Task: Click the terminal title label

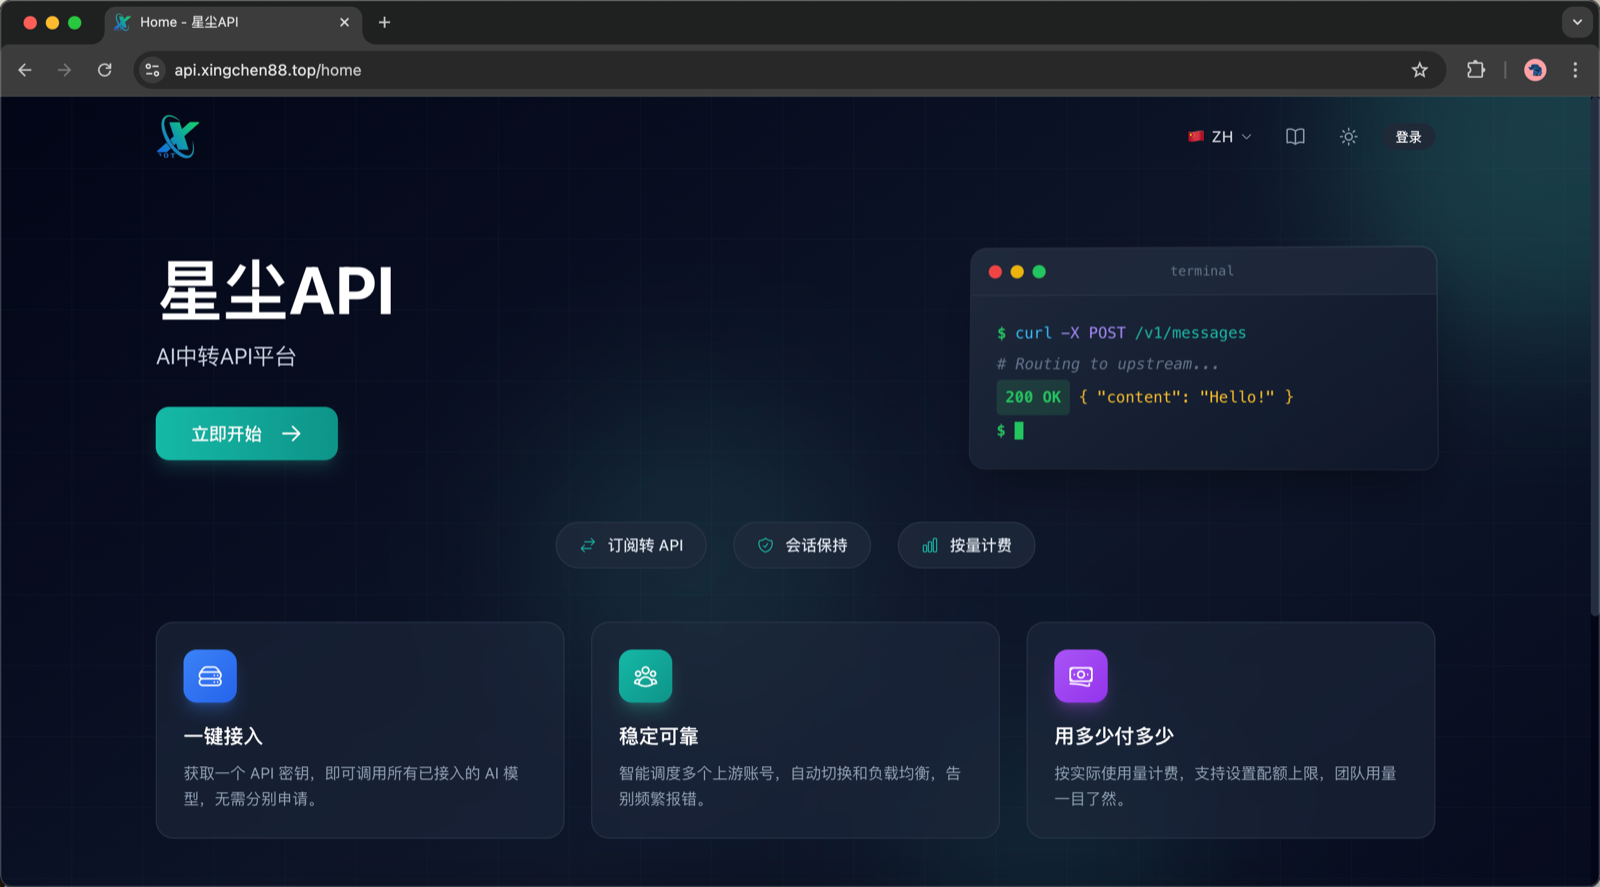Action: pyautogui.click(x=1202, y=271)
